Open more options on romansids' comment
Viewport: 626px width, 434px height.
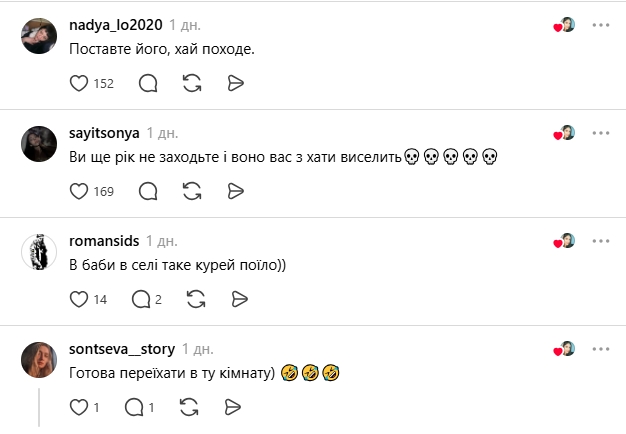click(x=601, y=241)
